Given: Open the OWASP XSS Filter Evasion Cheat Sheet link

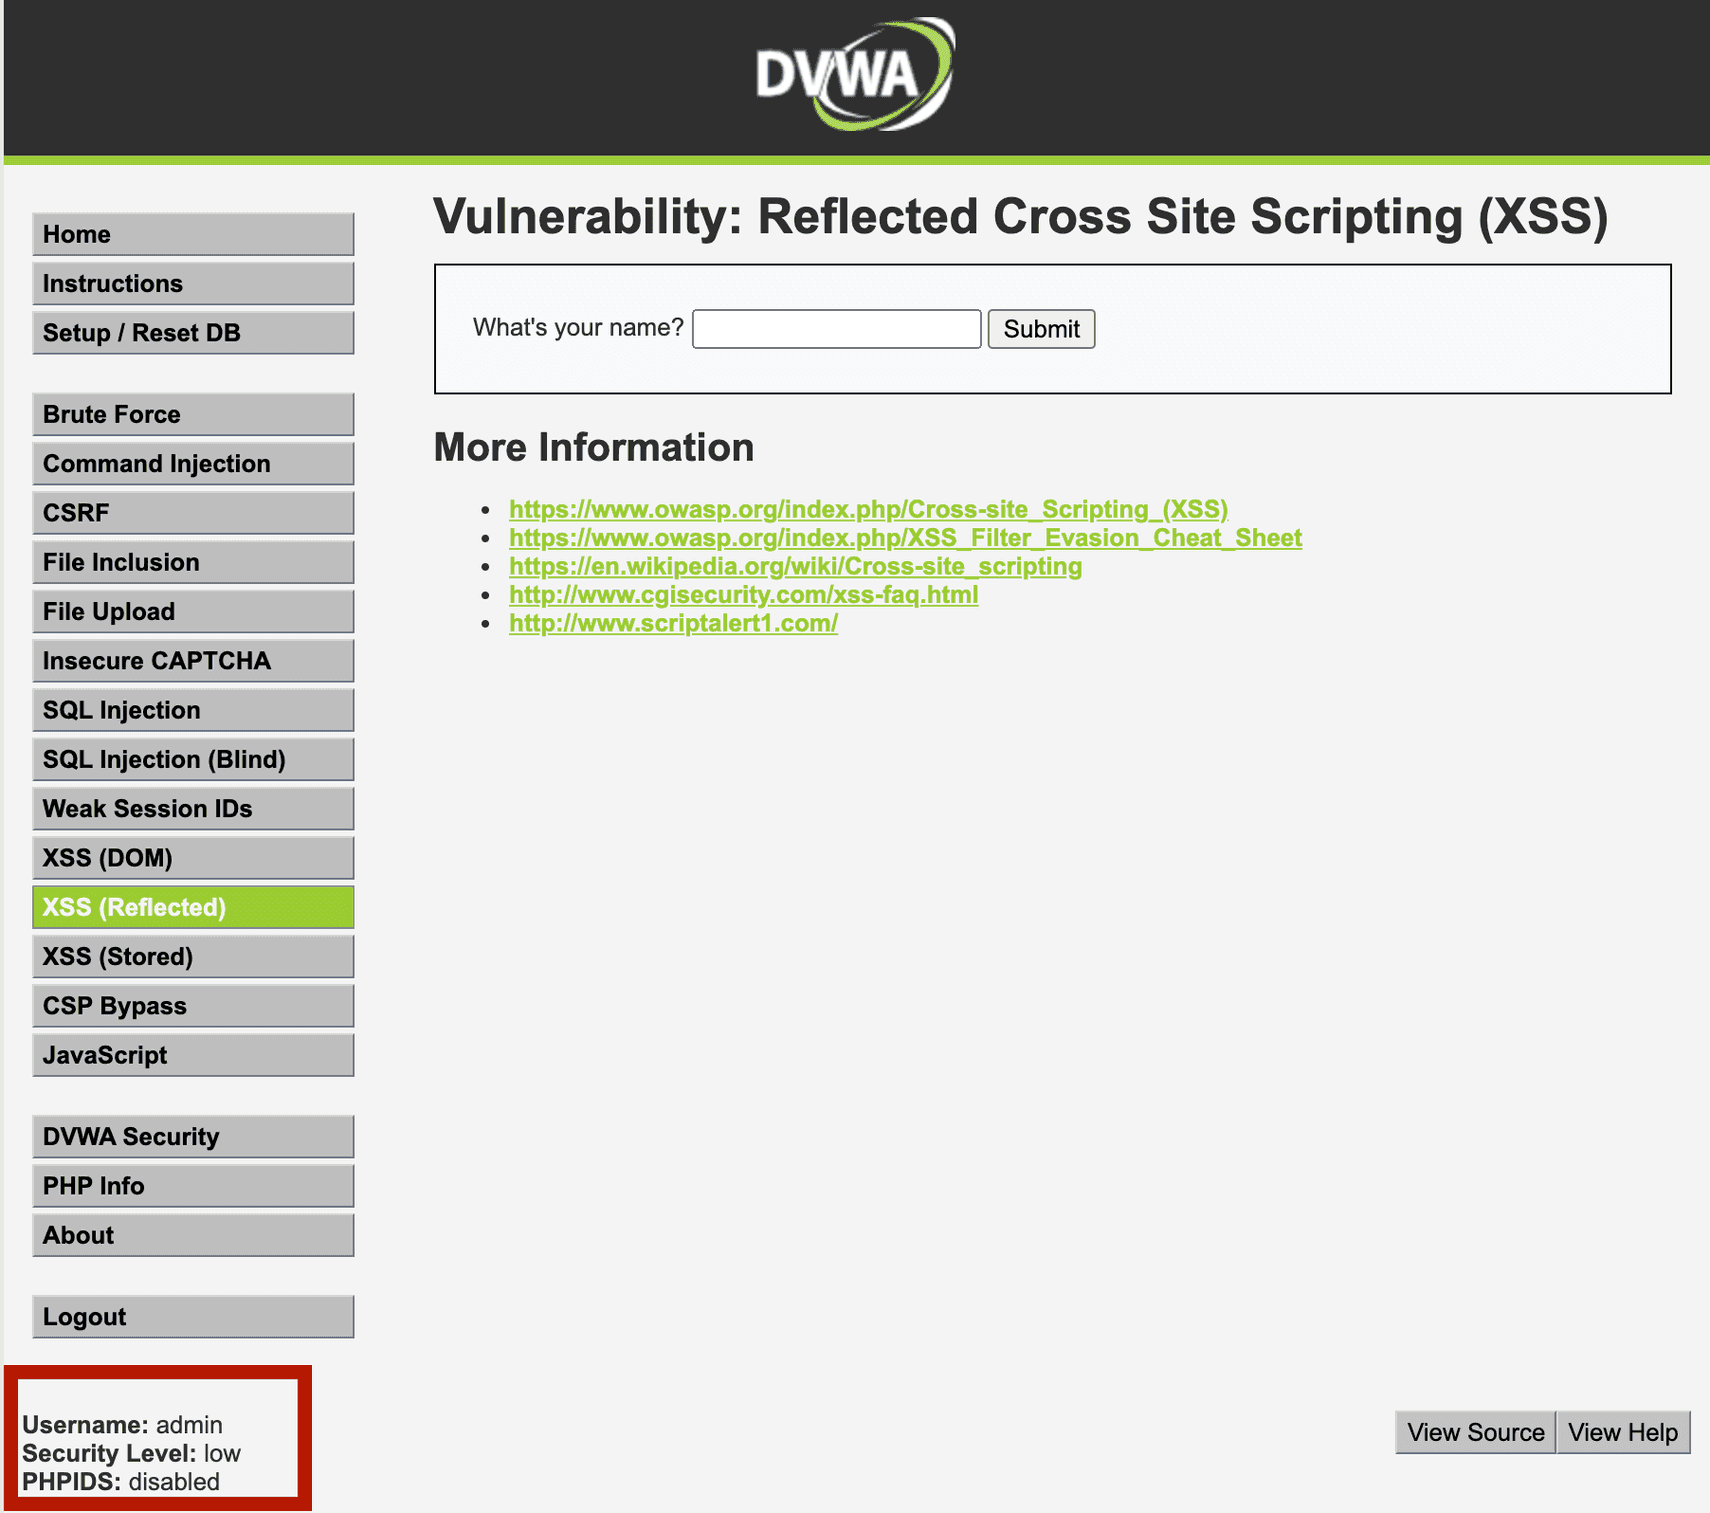Looking at the screenshot, I should point(905,537).
